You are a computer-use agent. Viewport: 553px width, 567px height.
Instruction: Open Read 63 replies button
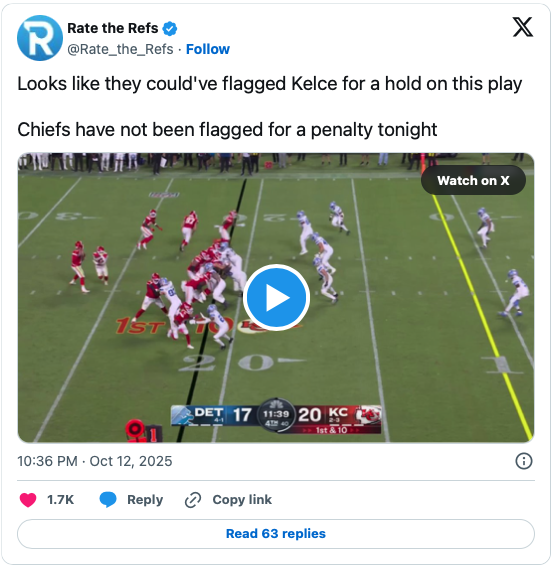(276, 534)
